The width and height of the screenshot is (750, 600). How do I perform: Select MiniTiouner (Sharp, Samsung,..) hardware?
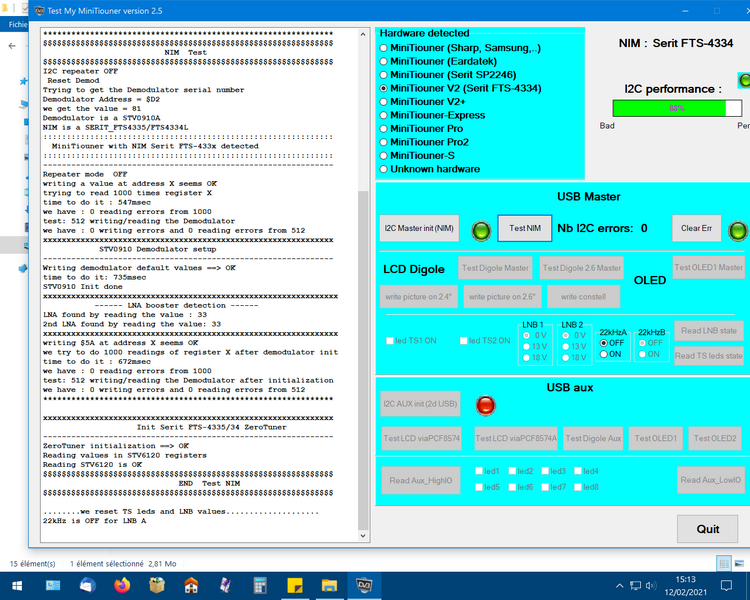pyautogui.click(x=383, y=48)
